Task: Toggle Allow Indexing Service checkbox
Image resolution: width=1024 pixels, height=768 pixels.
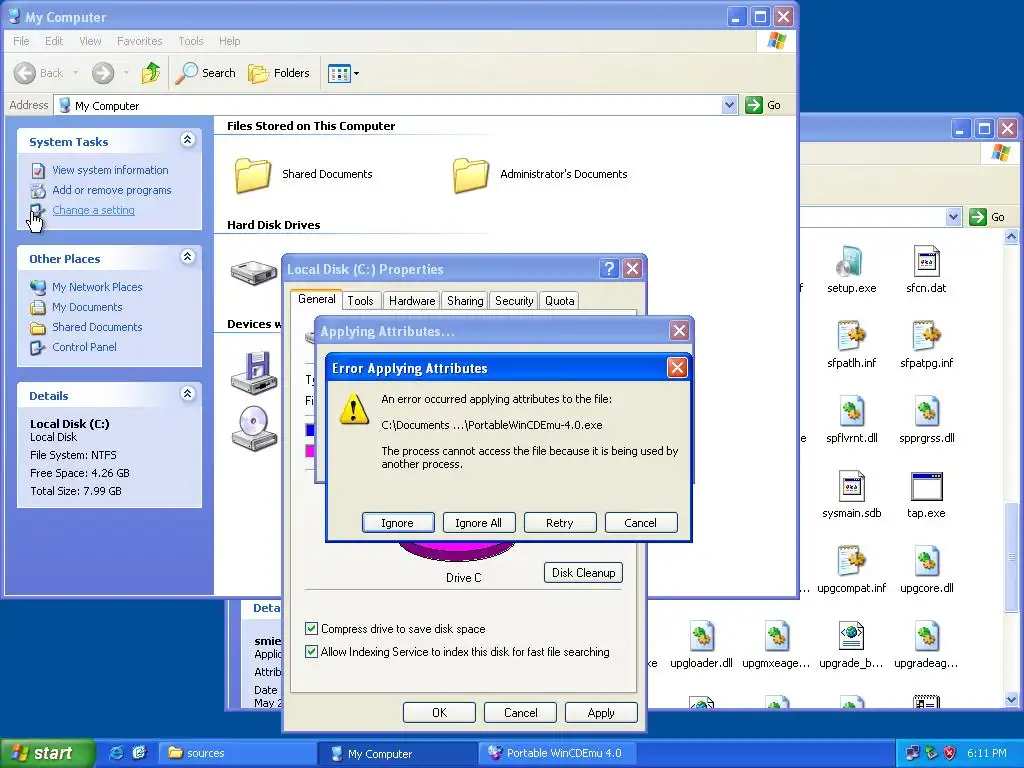Action: (312, 652)
